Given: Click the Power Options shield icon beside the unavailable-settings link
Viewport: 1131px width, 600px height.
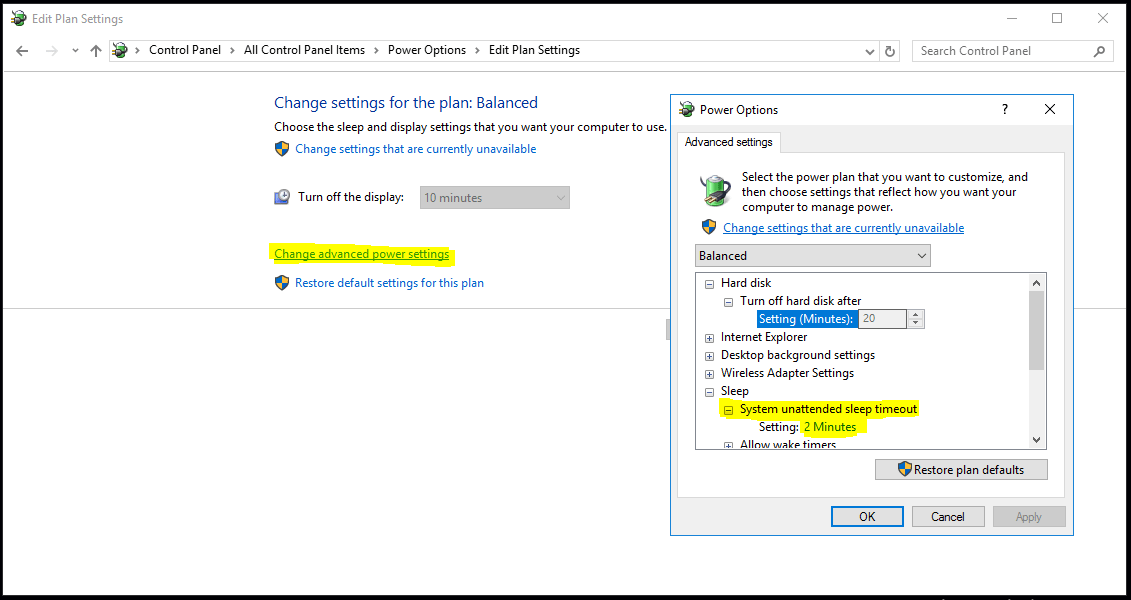Looking at the screenshot, I should pos(708,227).
